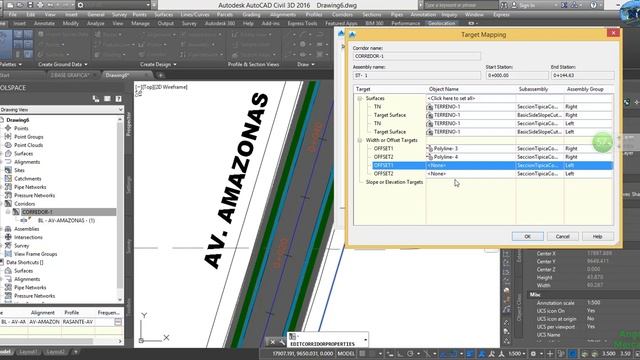Viewport: 640px width, 360px height.
Task: Collapse the Surfaces target group
Action: (x=360, y=98)
